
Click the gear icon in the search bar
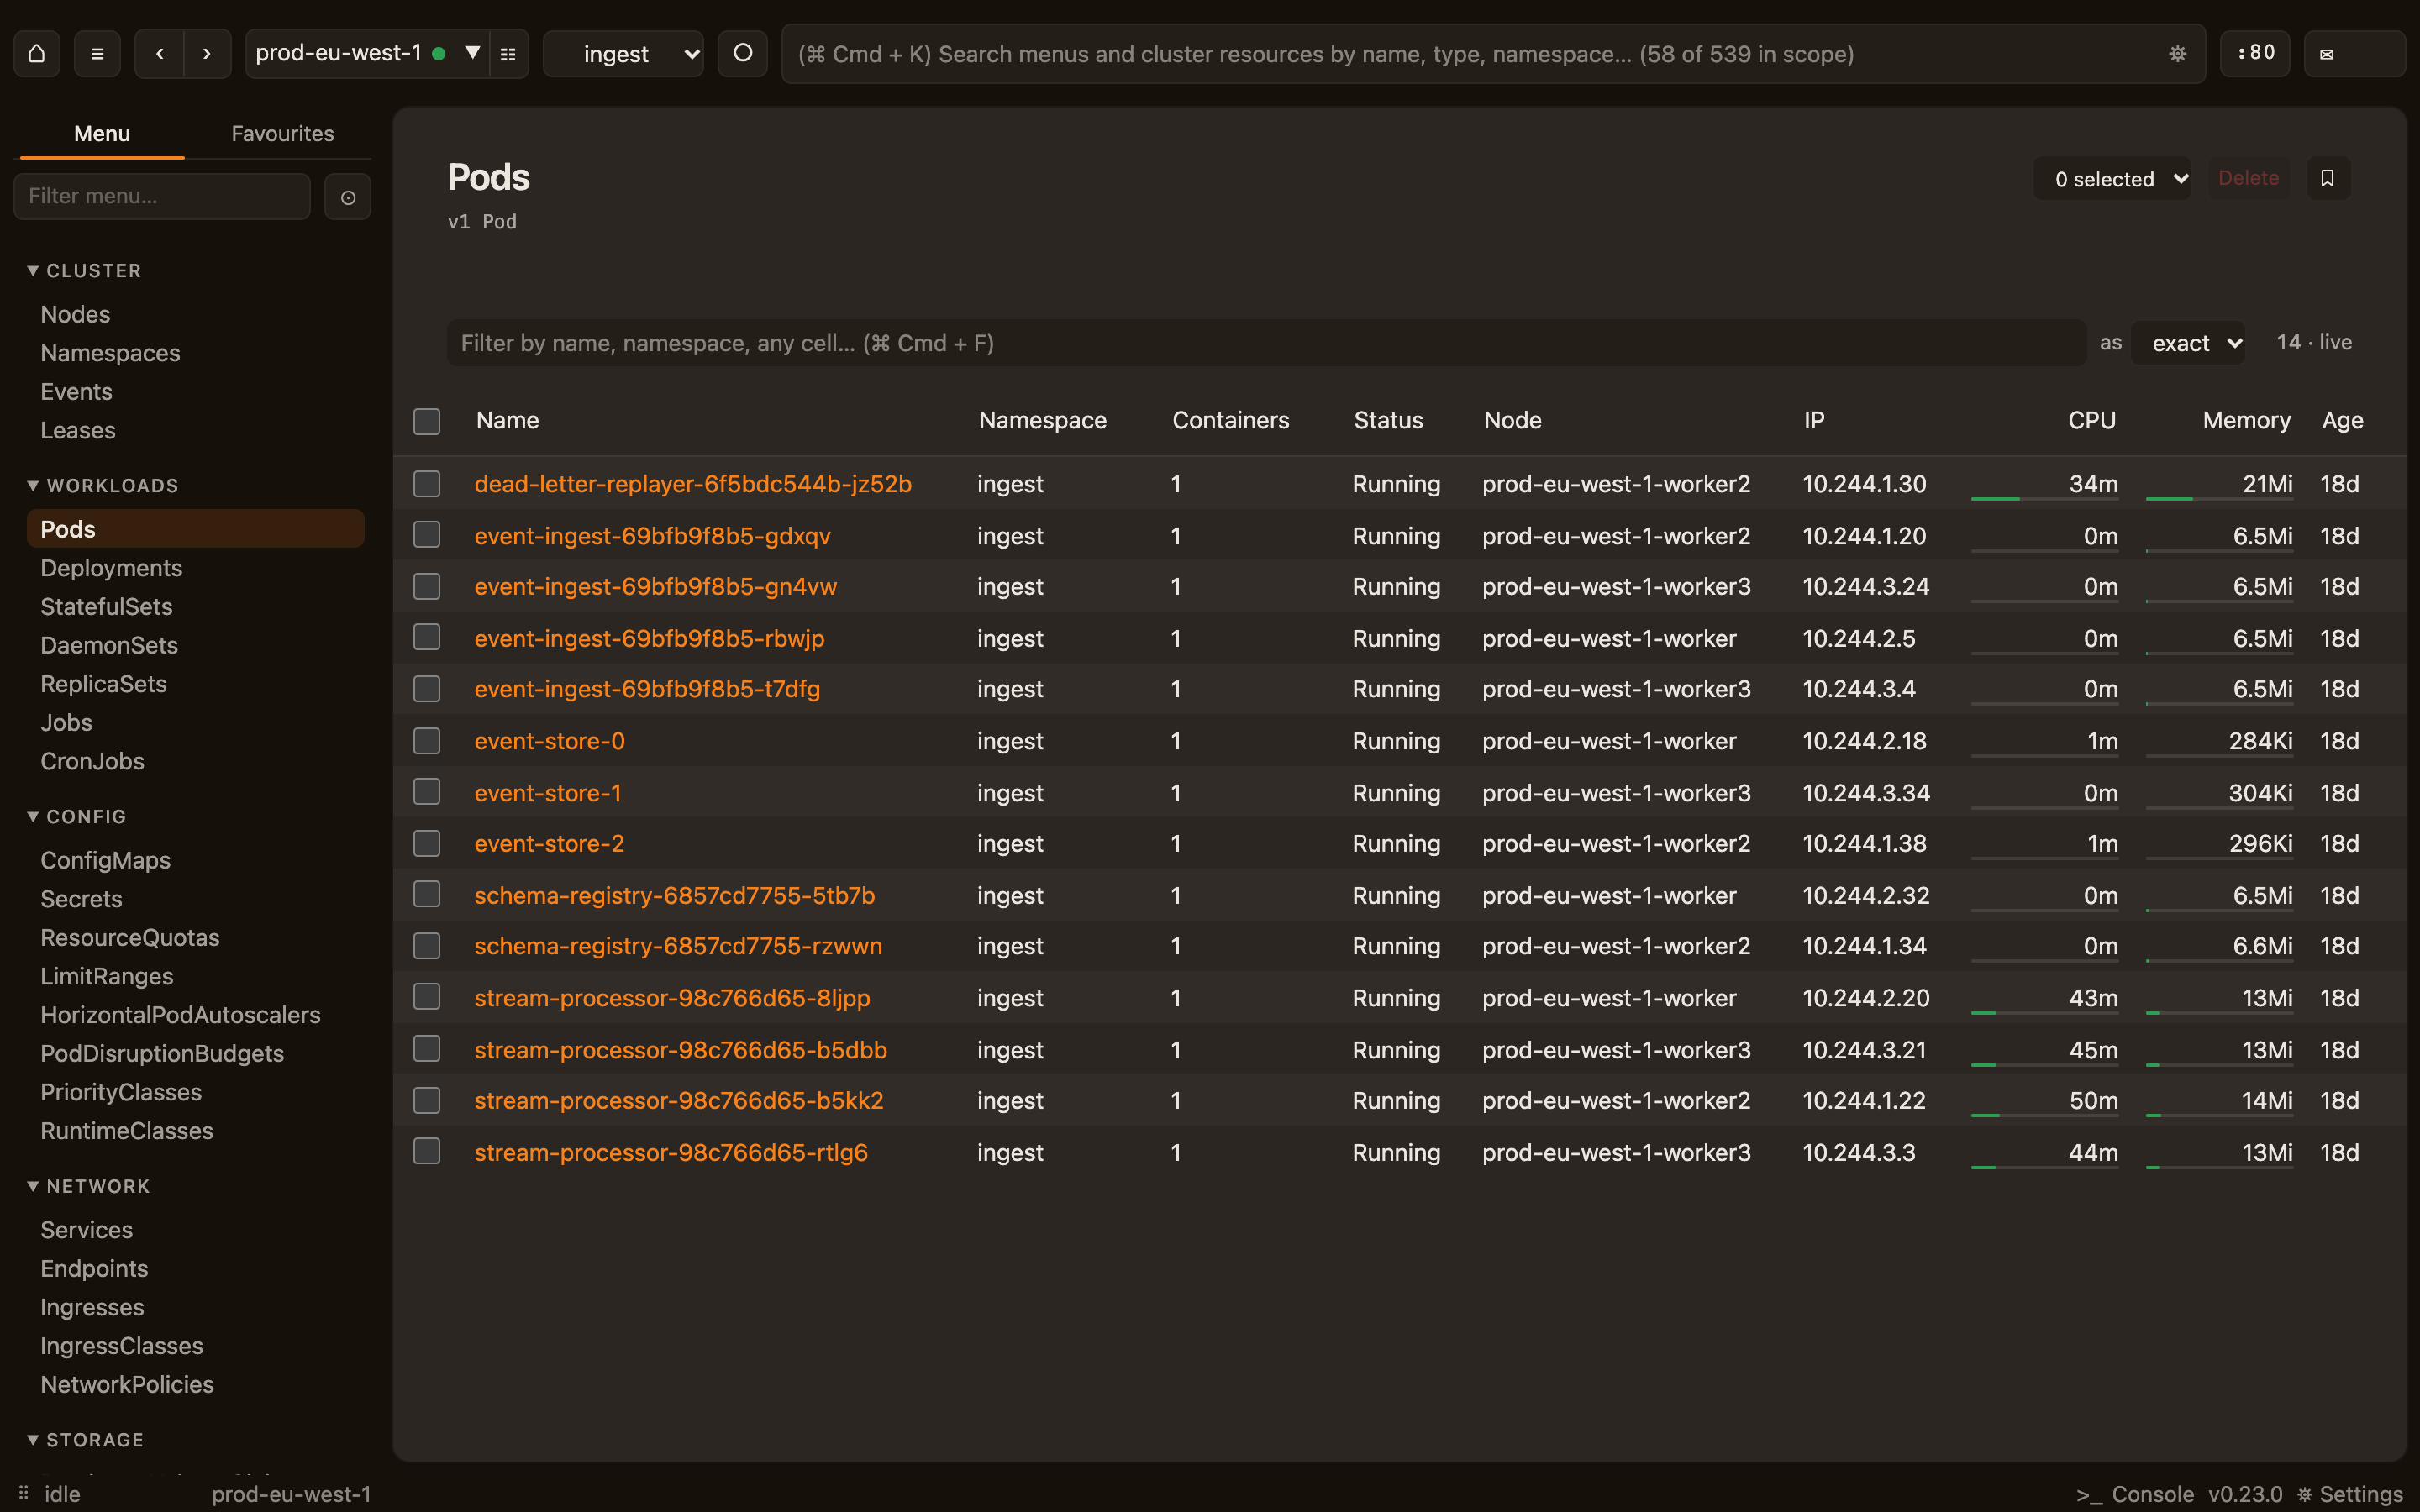click(x=2177, y=54)
